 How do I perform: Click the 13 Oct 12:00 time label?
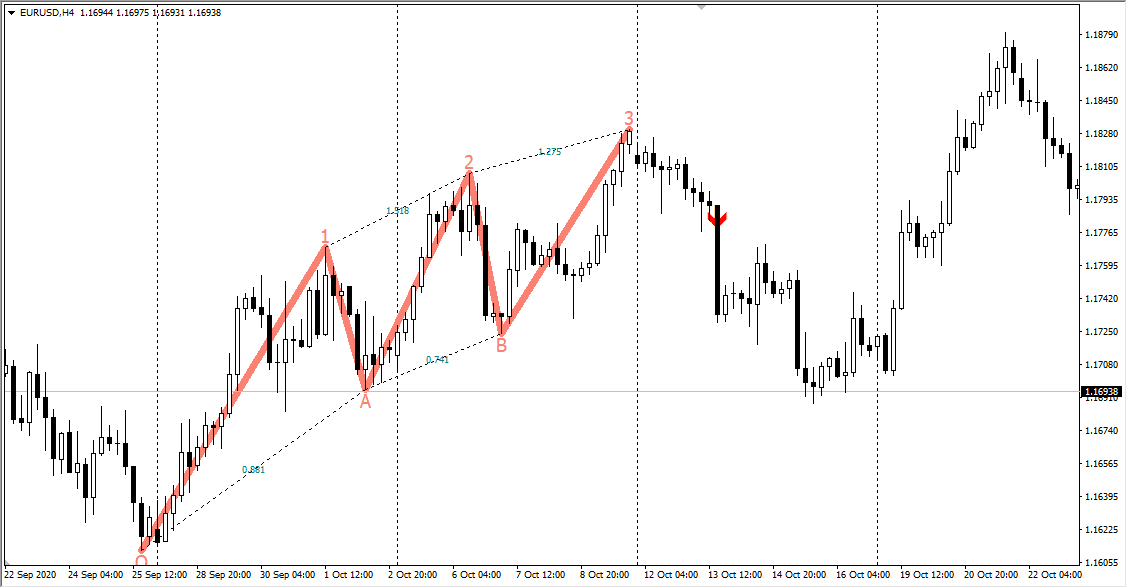tap(735, 575)
